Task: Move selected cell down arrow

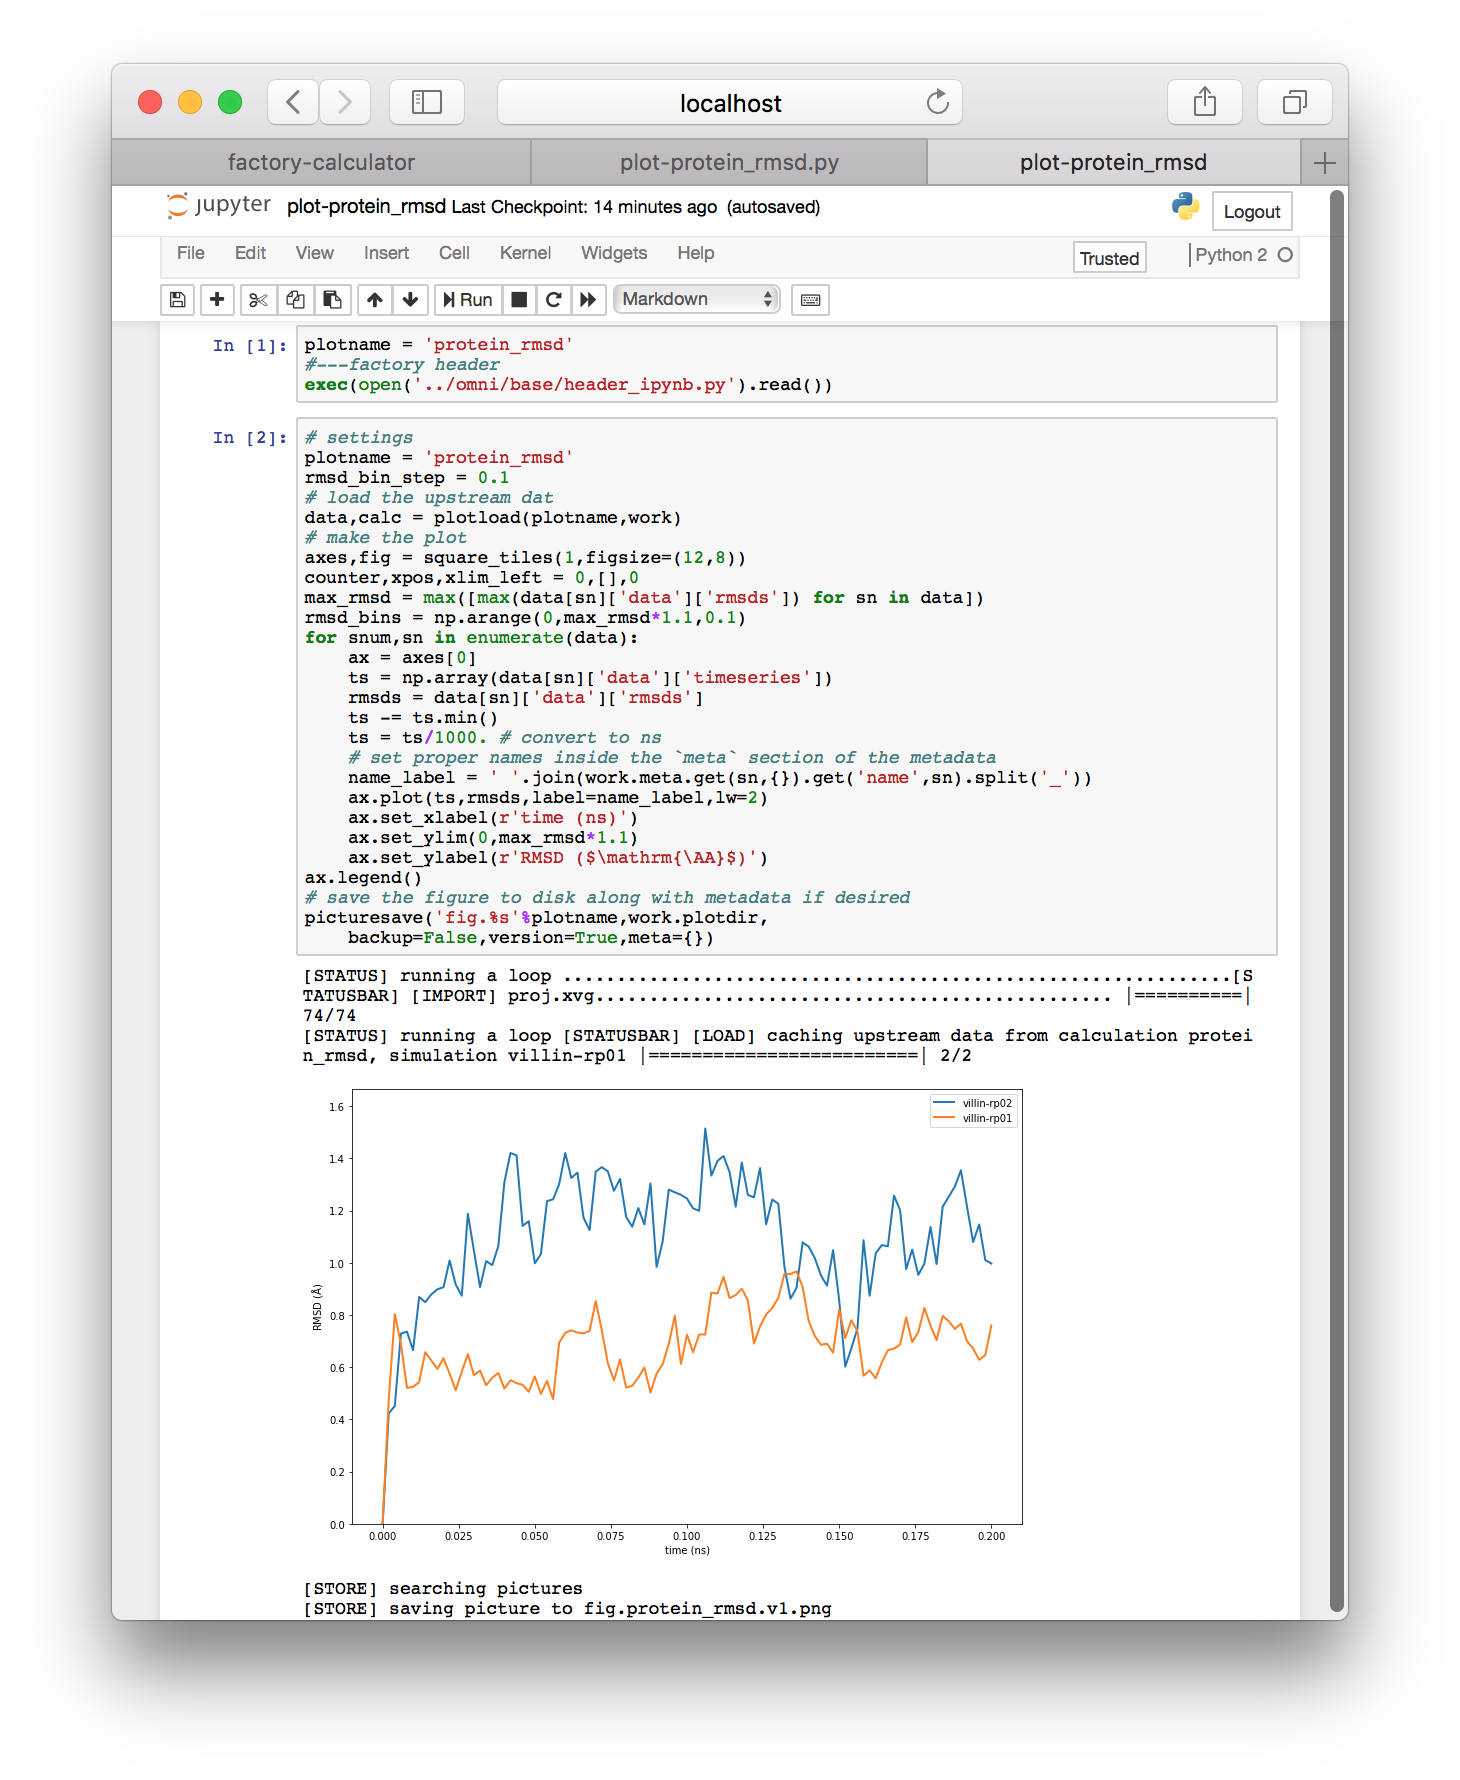Action: tap(411, 299)
